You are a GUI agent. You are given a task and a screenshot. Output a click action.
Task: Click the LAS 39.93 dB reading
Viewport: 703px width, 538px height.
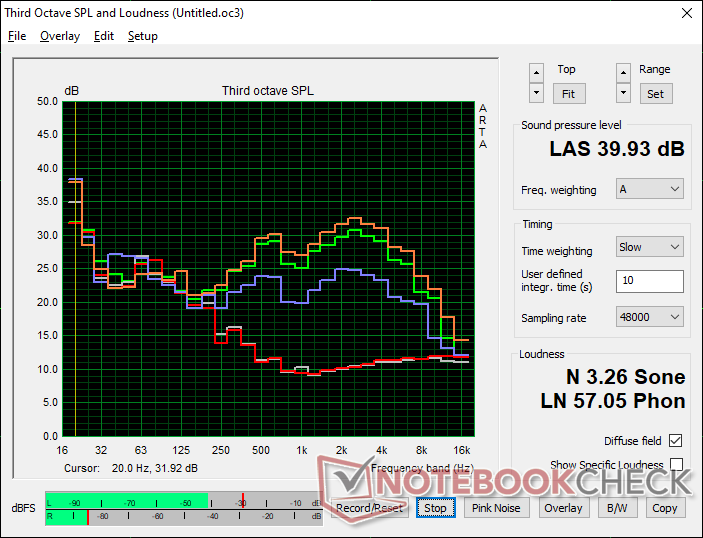point(617,149)
